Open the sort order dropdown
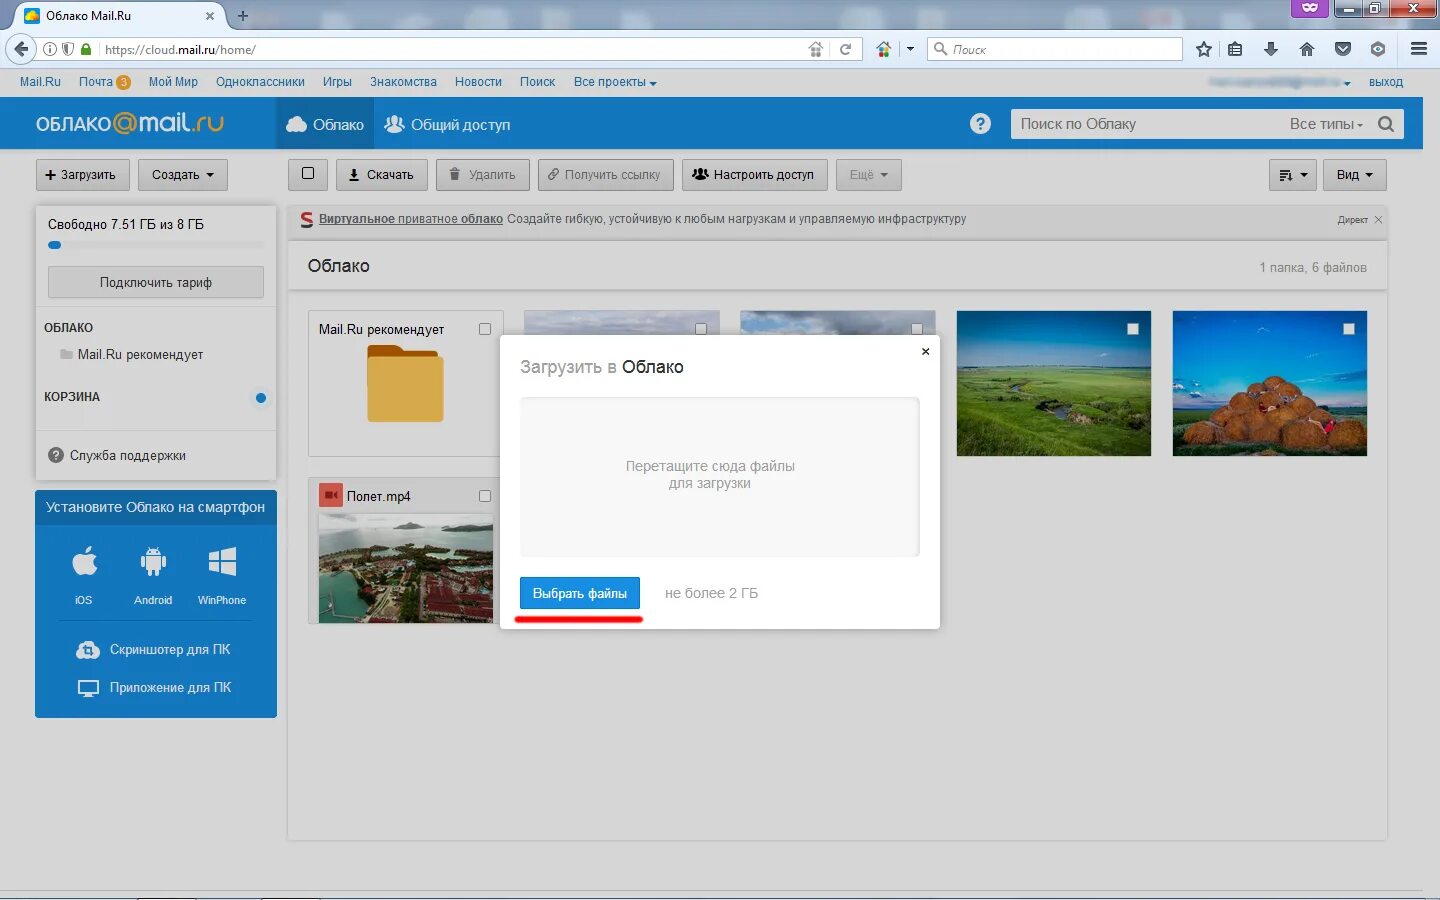This screenshot has width=1440, height=900. pos(1292,175)
